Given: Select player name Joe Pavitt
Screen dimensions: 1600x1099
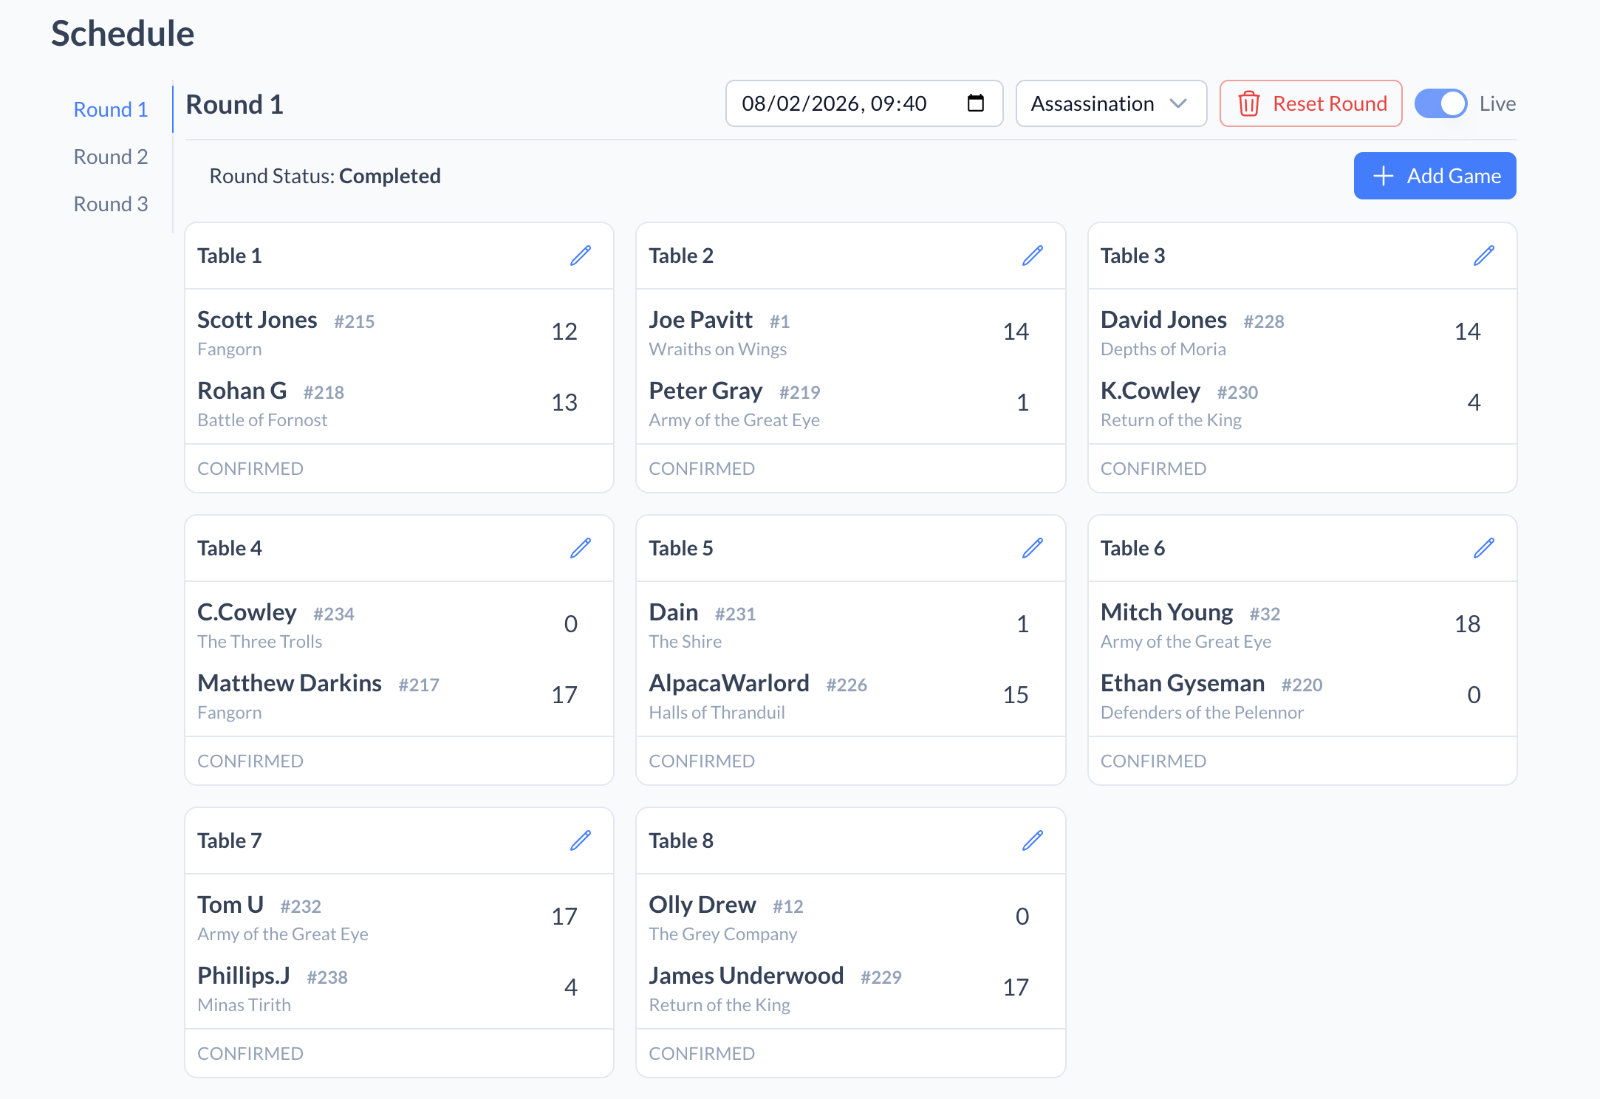Looking at the screenshot, I should (x=700, y=320).
